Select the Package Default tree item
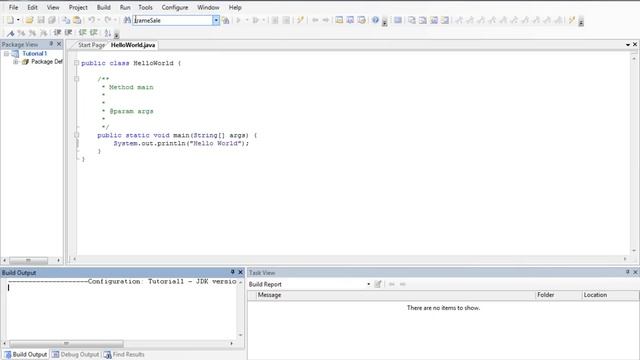Image resolution: width=640 pixels, height=360 pixels. click(47, 62)
